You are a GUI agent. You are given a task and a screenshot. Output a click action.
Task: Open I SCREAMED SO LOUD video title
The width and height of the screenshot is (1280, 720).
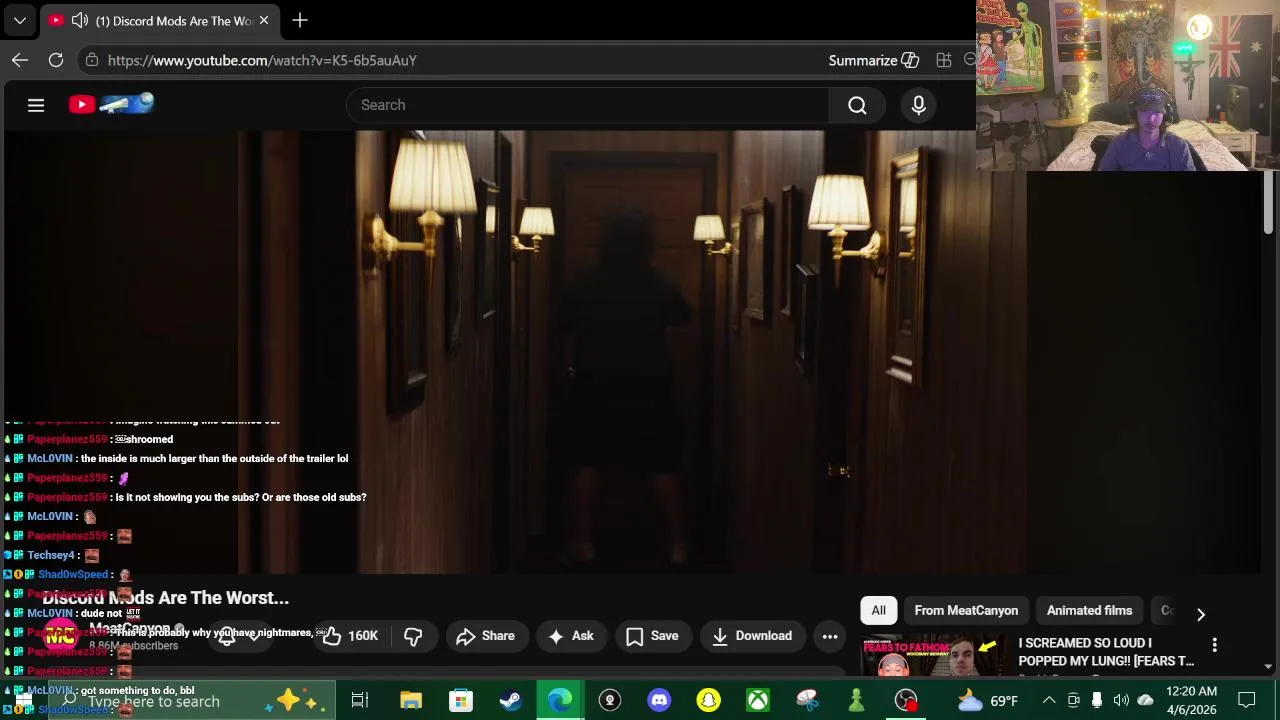[x=1106, y=652]
